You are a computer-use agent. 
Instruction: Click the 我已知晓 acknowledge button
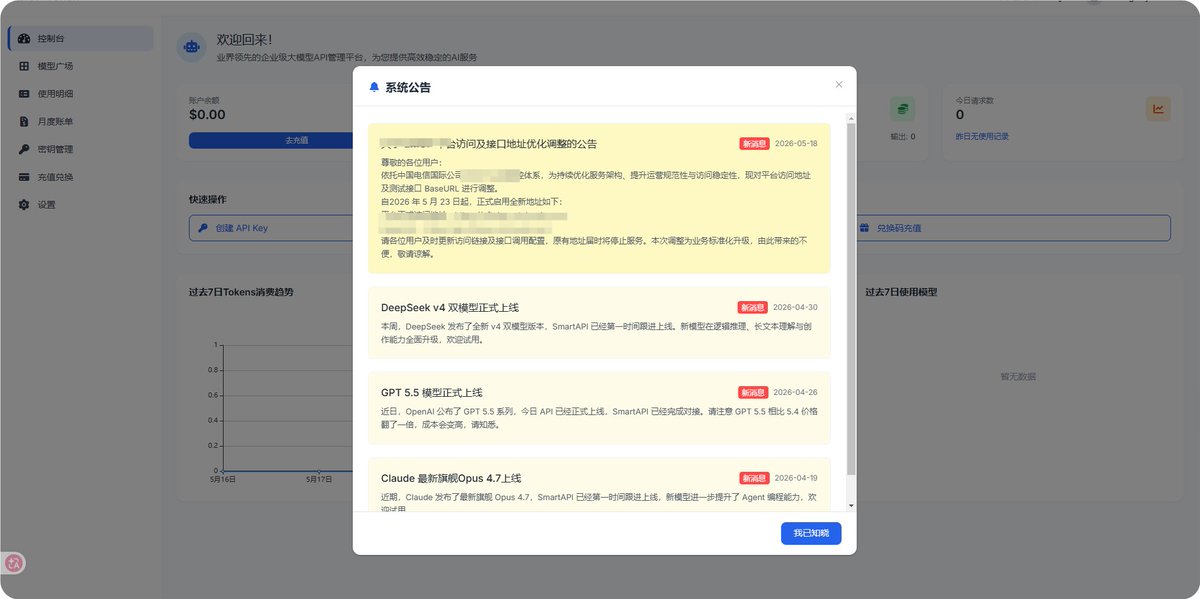[x=811, y=533]
